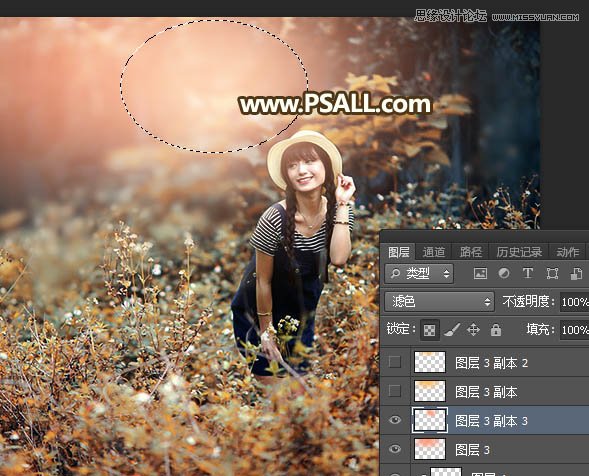589x476 pixels.
Task: Switch to the 动作 (Actions) tab
Action: tap(568, 252)
